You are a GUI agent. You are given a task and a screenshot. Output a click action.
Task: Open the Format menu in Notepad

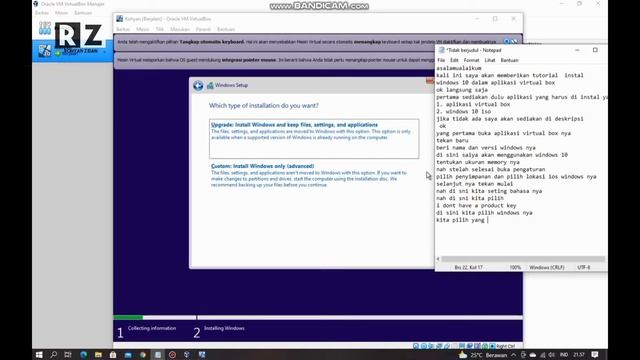[x=471, y=60]
